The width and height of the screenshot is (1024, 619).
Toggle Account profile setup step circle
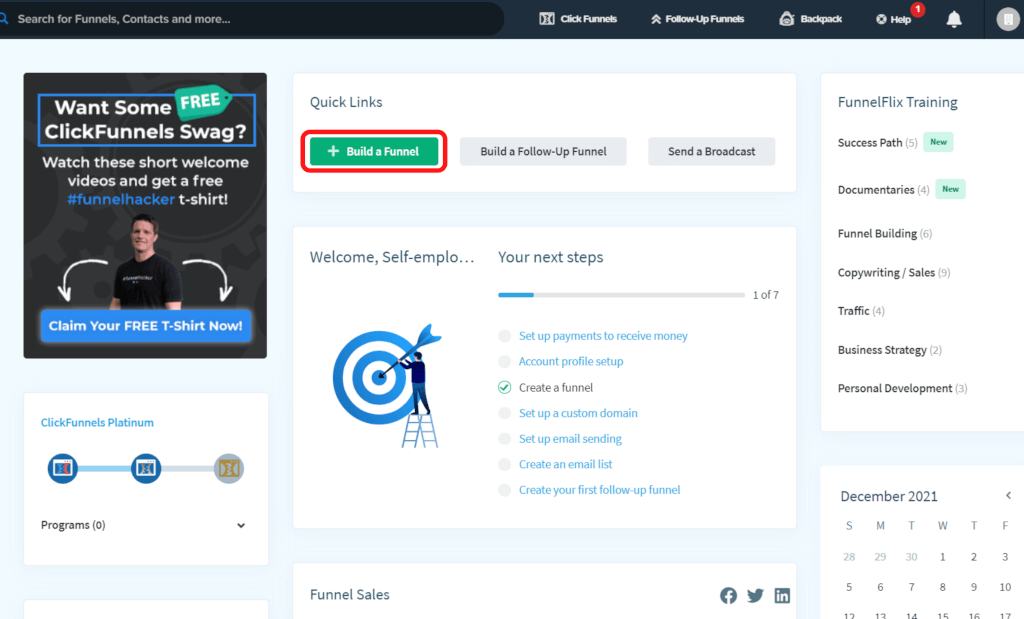coord(504,362)
